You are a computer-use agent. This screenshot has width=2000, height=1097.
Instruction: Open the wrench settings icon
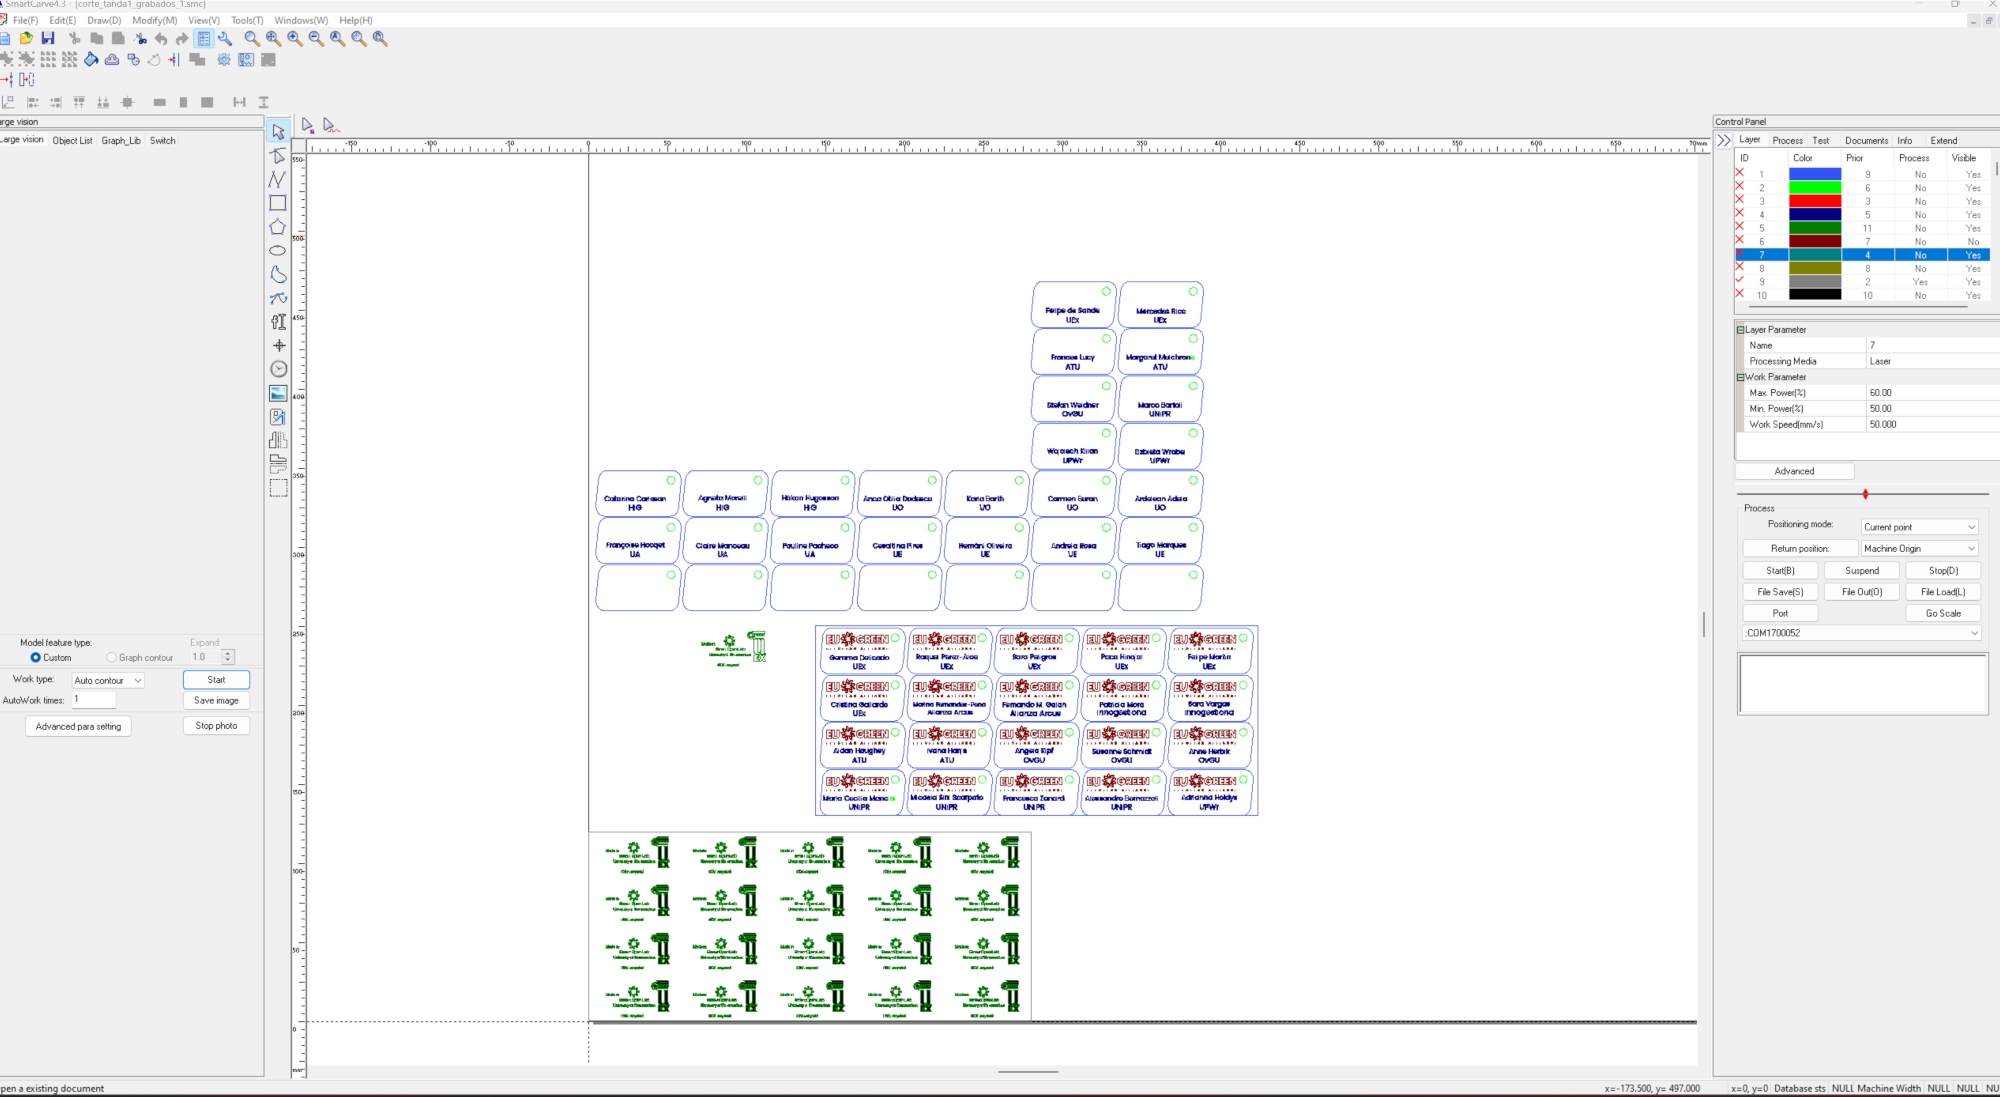pyautogui.click(x=225, y=38)
